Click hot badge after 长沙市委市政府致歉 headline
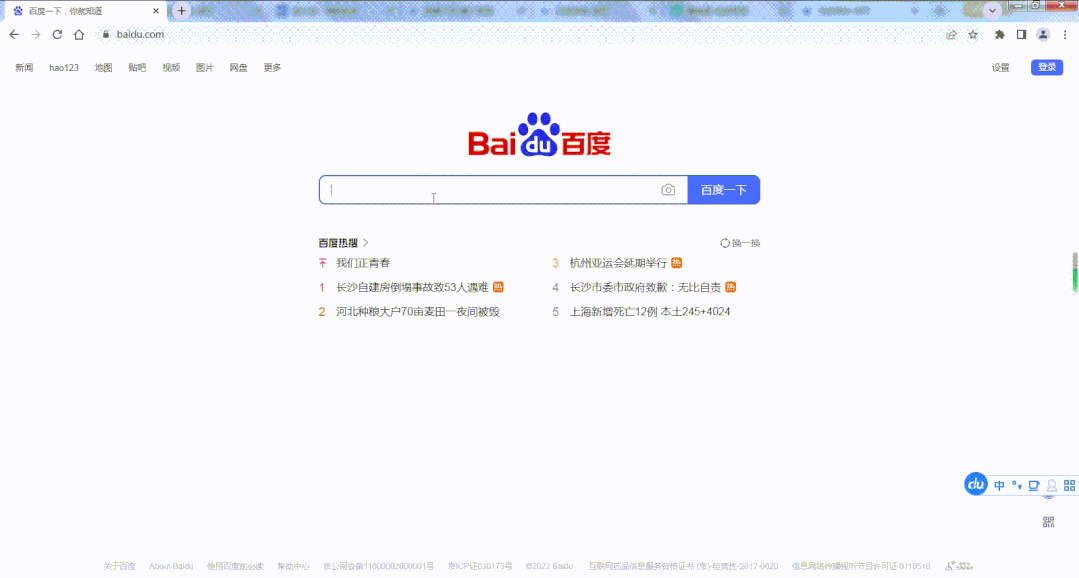This screenshot has width=1079, height=578. [731, 287]
